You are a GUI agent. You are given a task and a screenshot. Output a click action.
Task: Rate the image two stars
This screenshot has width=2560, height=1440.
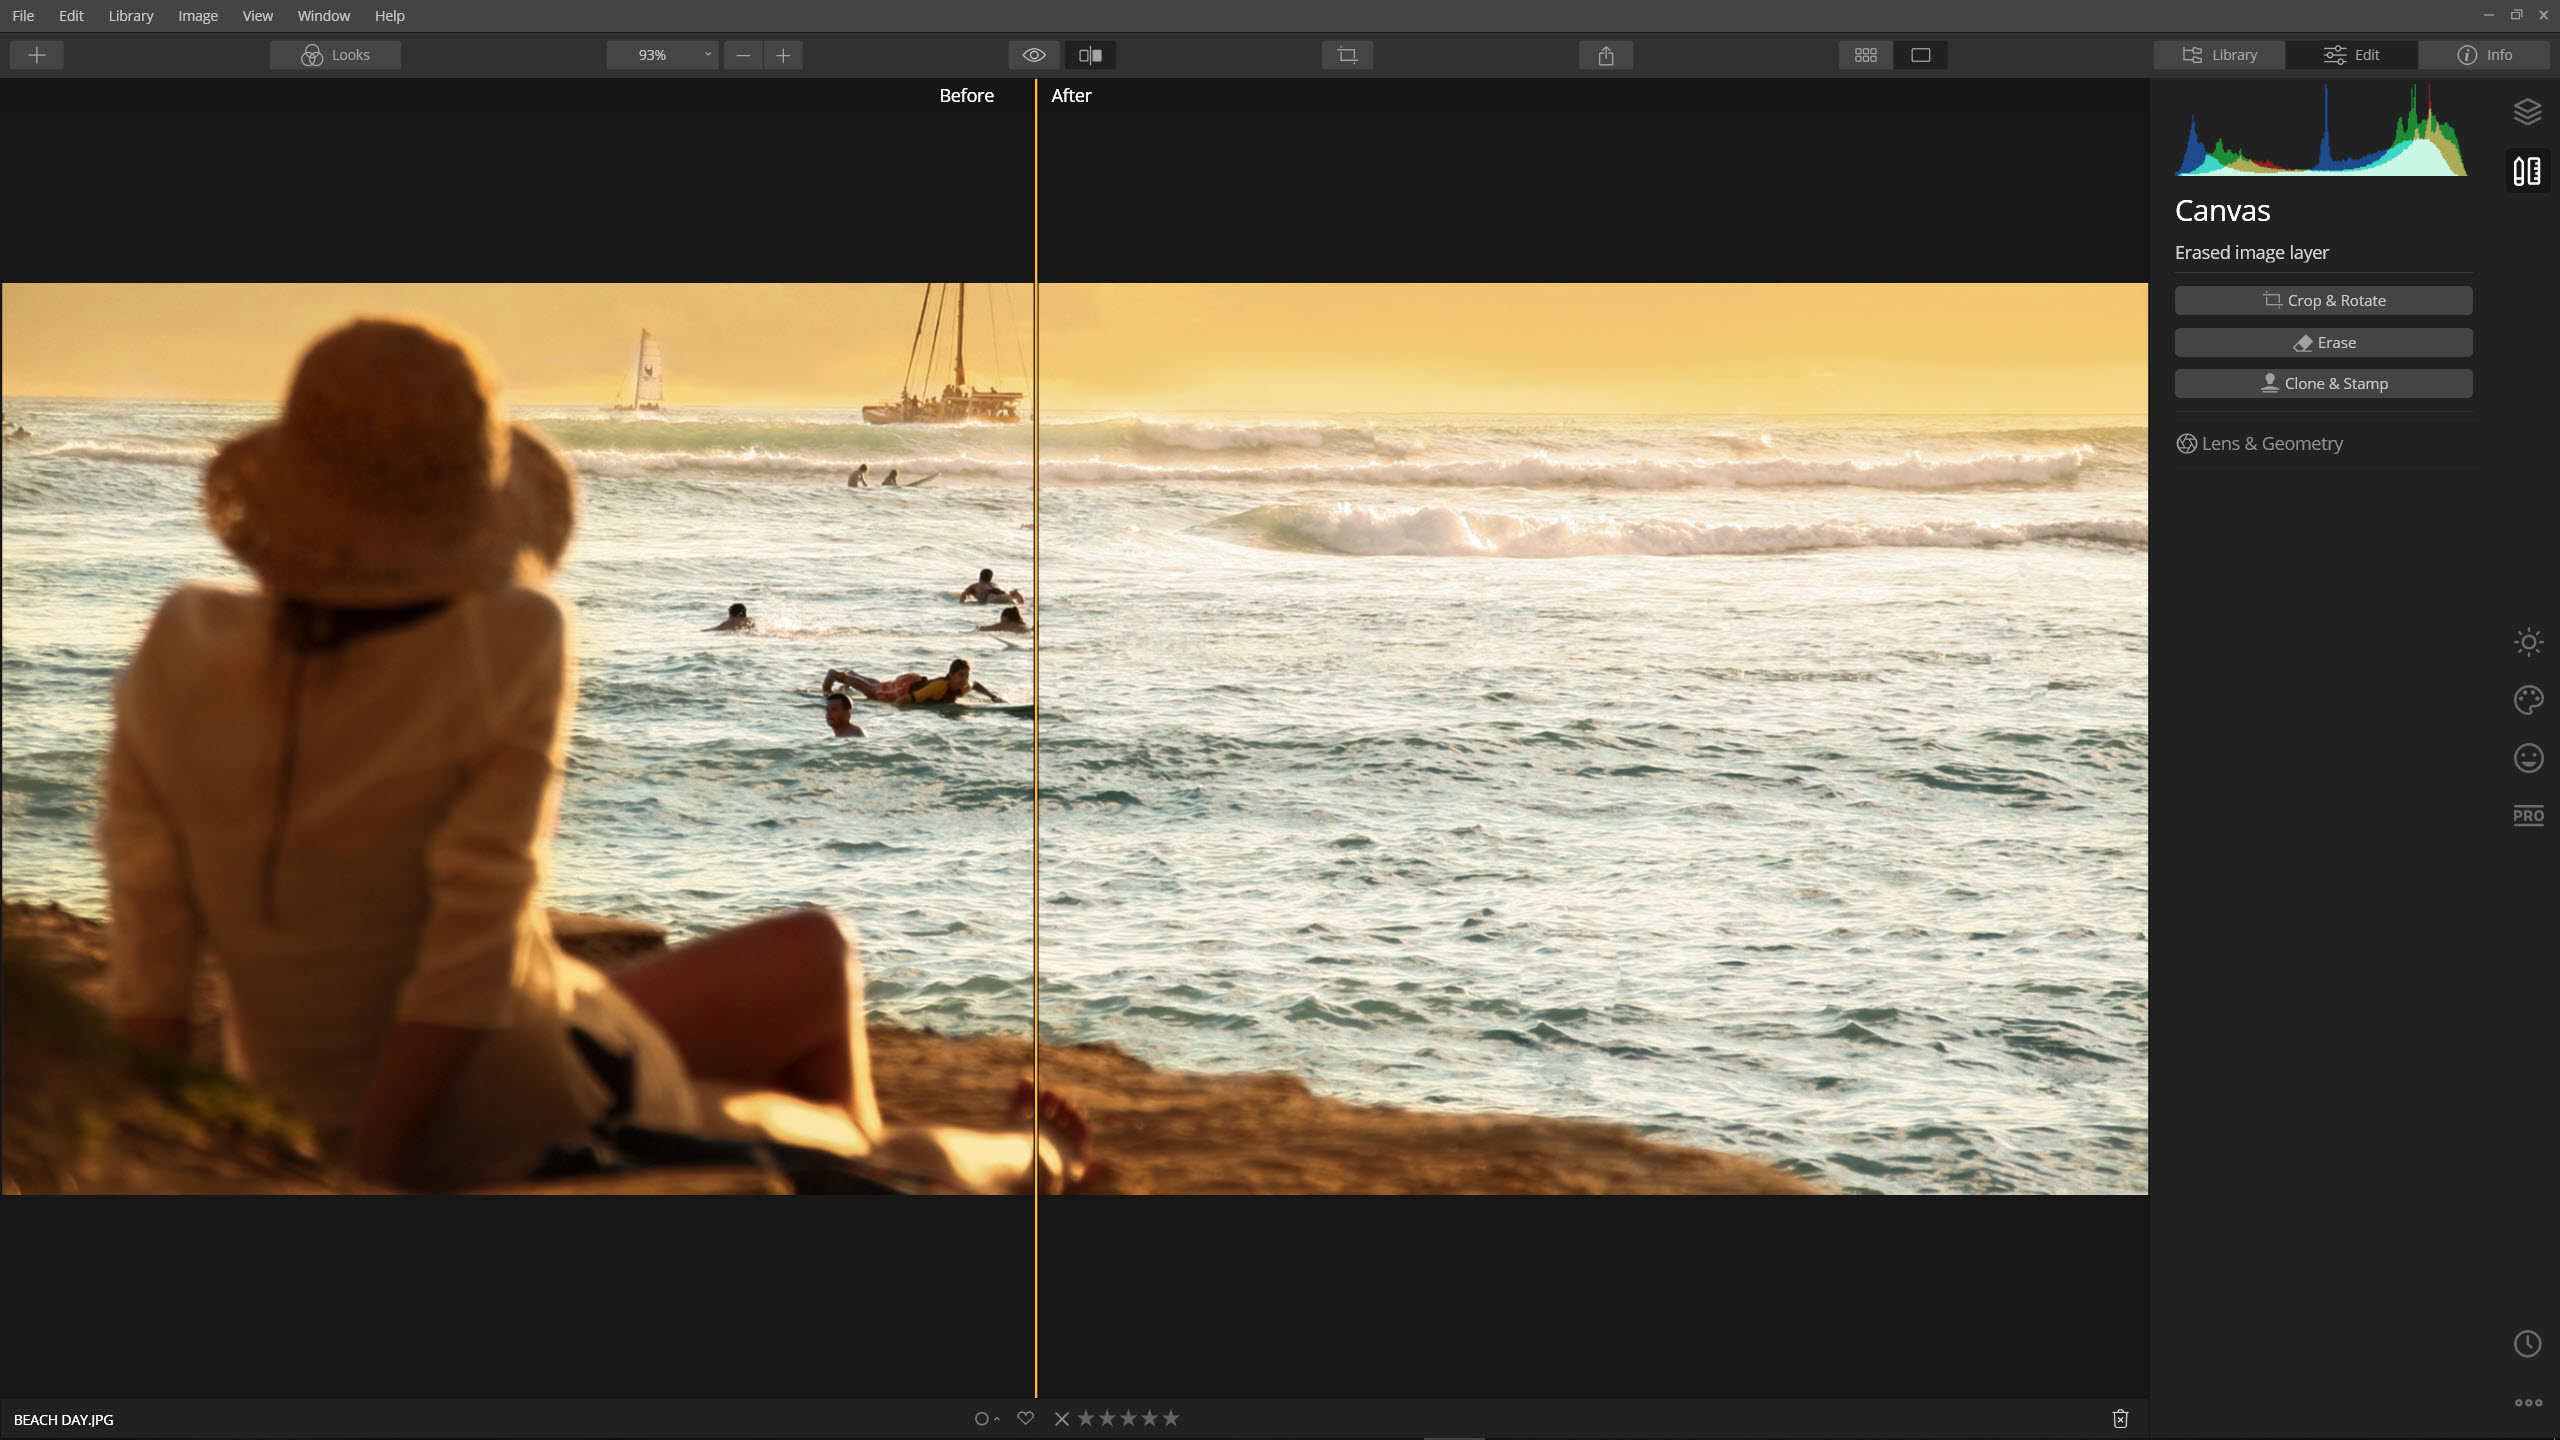point(1107,1418)
